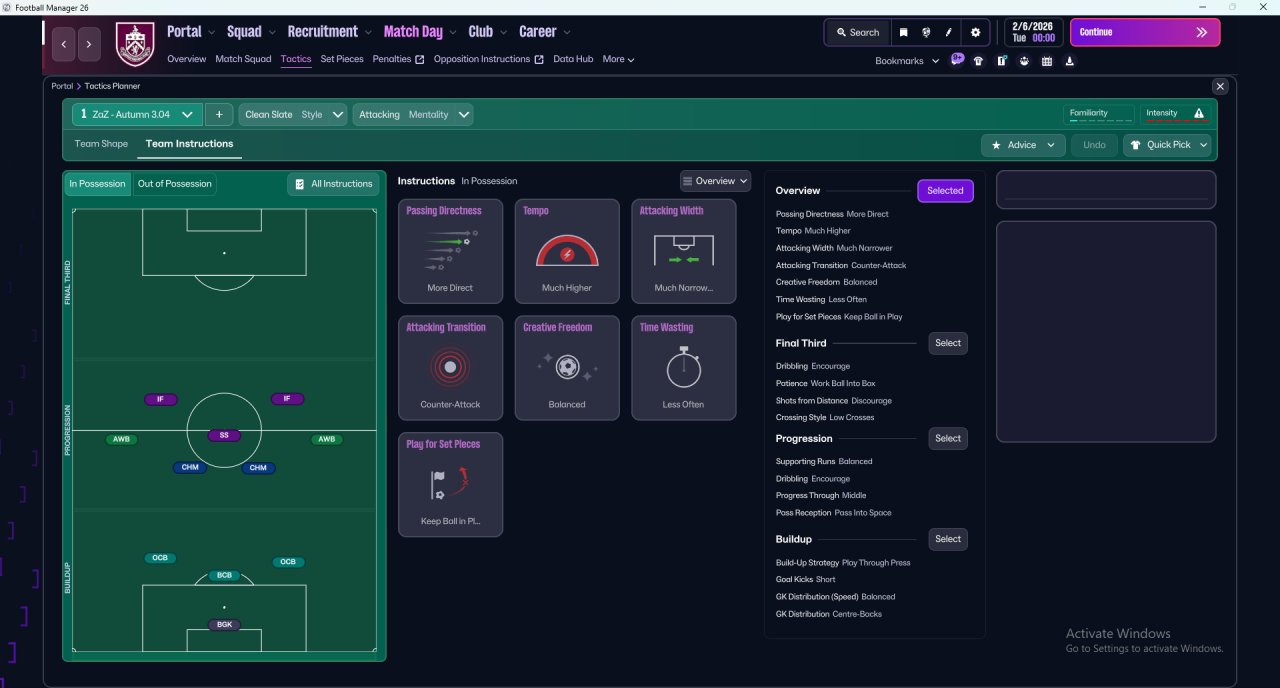This screenshot has height=688, width=1280.
Task: Open the globe world icon
Action: coord(927,32)
